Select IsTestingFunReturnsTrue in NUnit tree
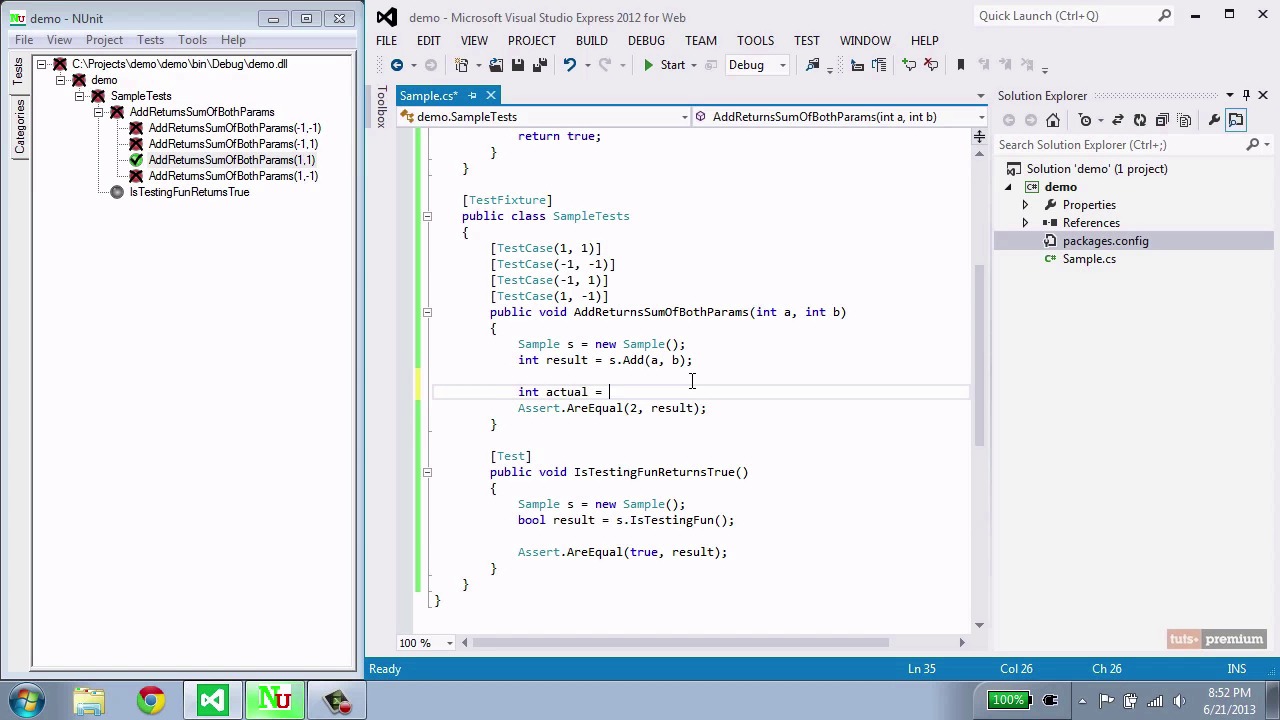The height and width of the screenshot is (720, 1280). click(189, 192)
